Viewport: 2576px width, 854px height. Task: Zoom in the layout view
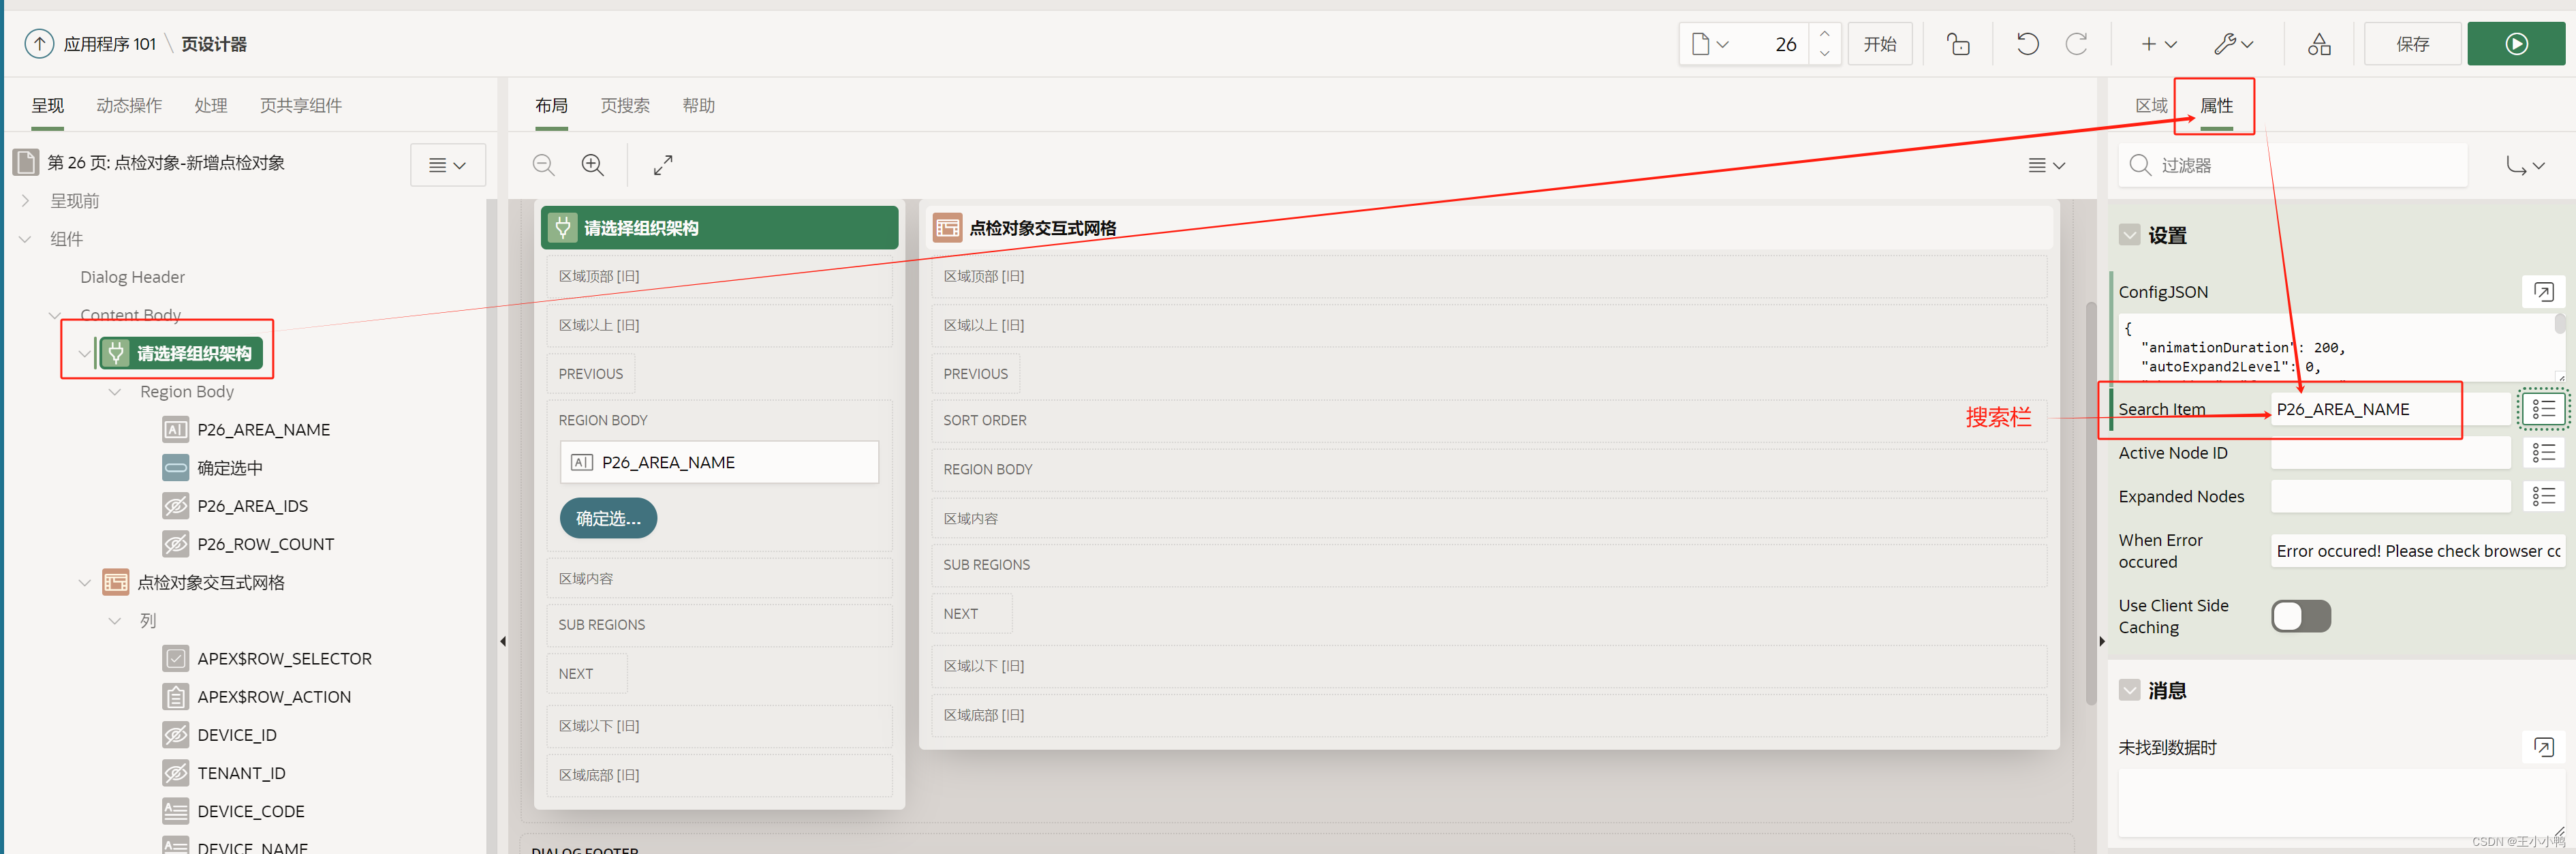(593, 165)
